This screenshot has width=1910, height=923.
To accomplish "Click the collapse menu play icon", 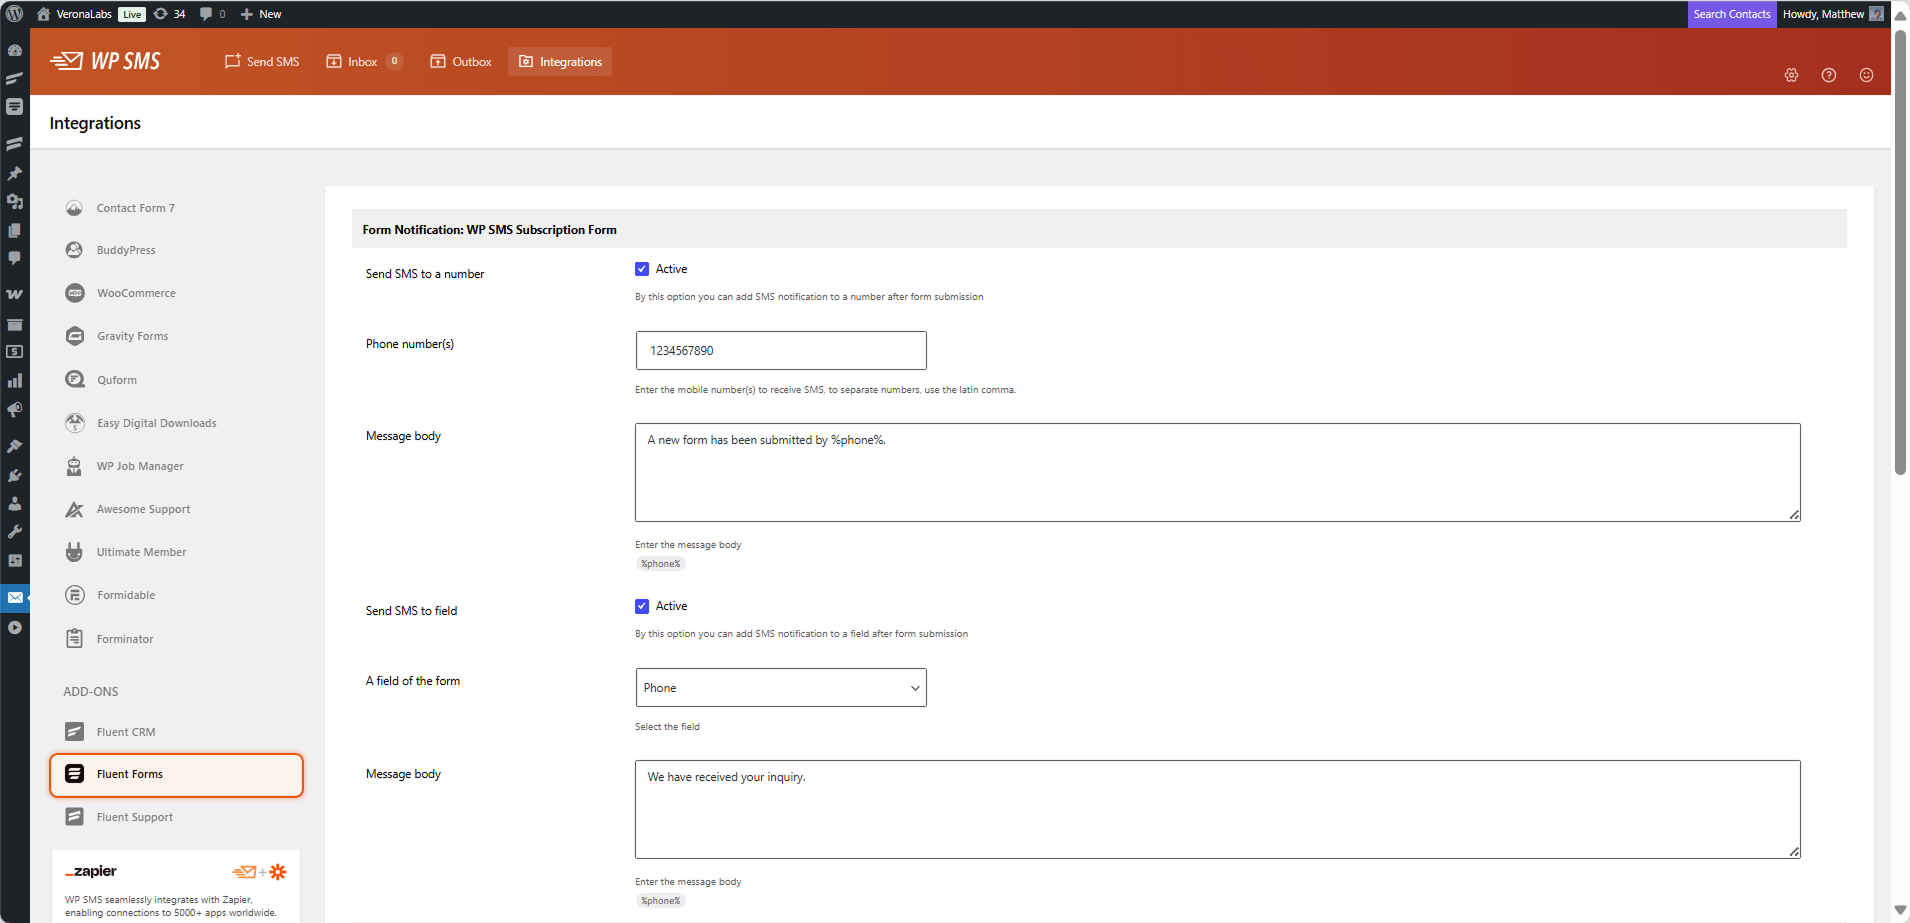I will coord(14,627).
